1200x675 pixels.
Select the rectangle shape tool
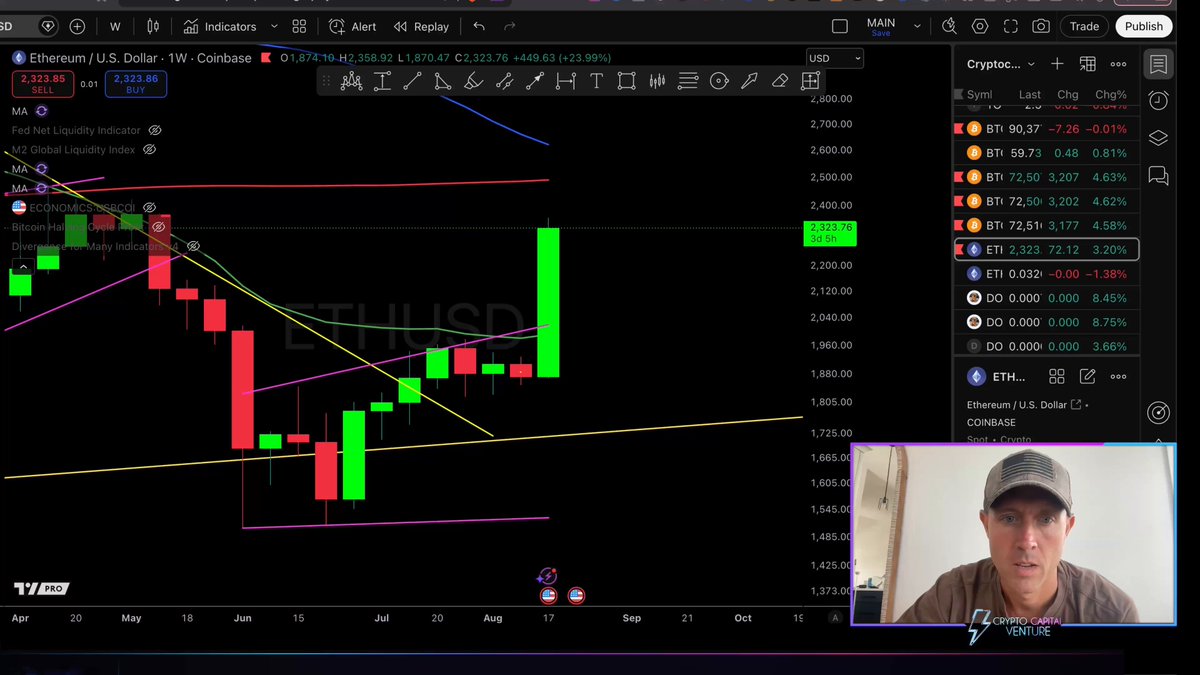[x=627, y=82]
